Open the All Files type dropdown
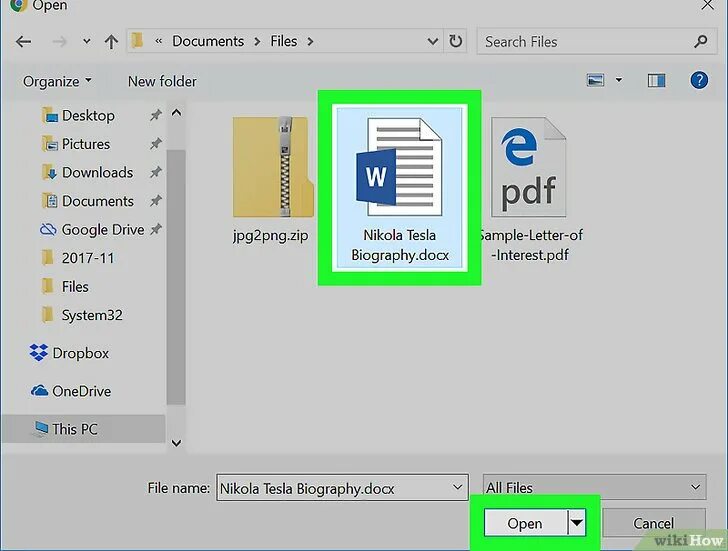 coord(594,487)
